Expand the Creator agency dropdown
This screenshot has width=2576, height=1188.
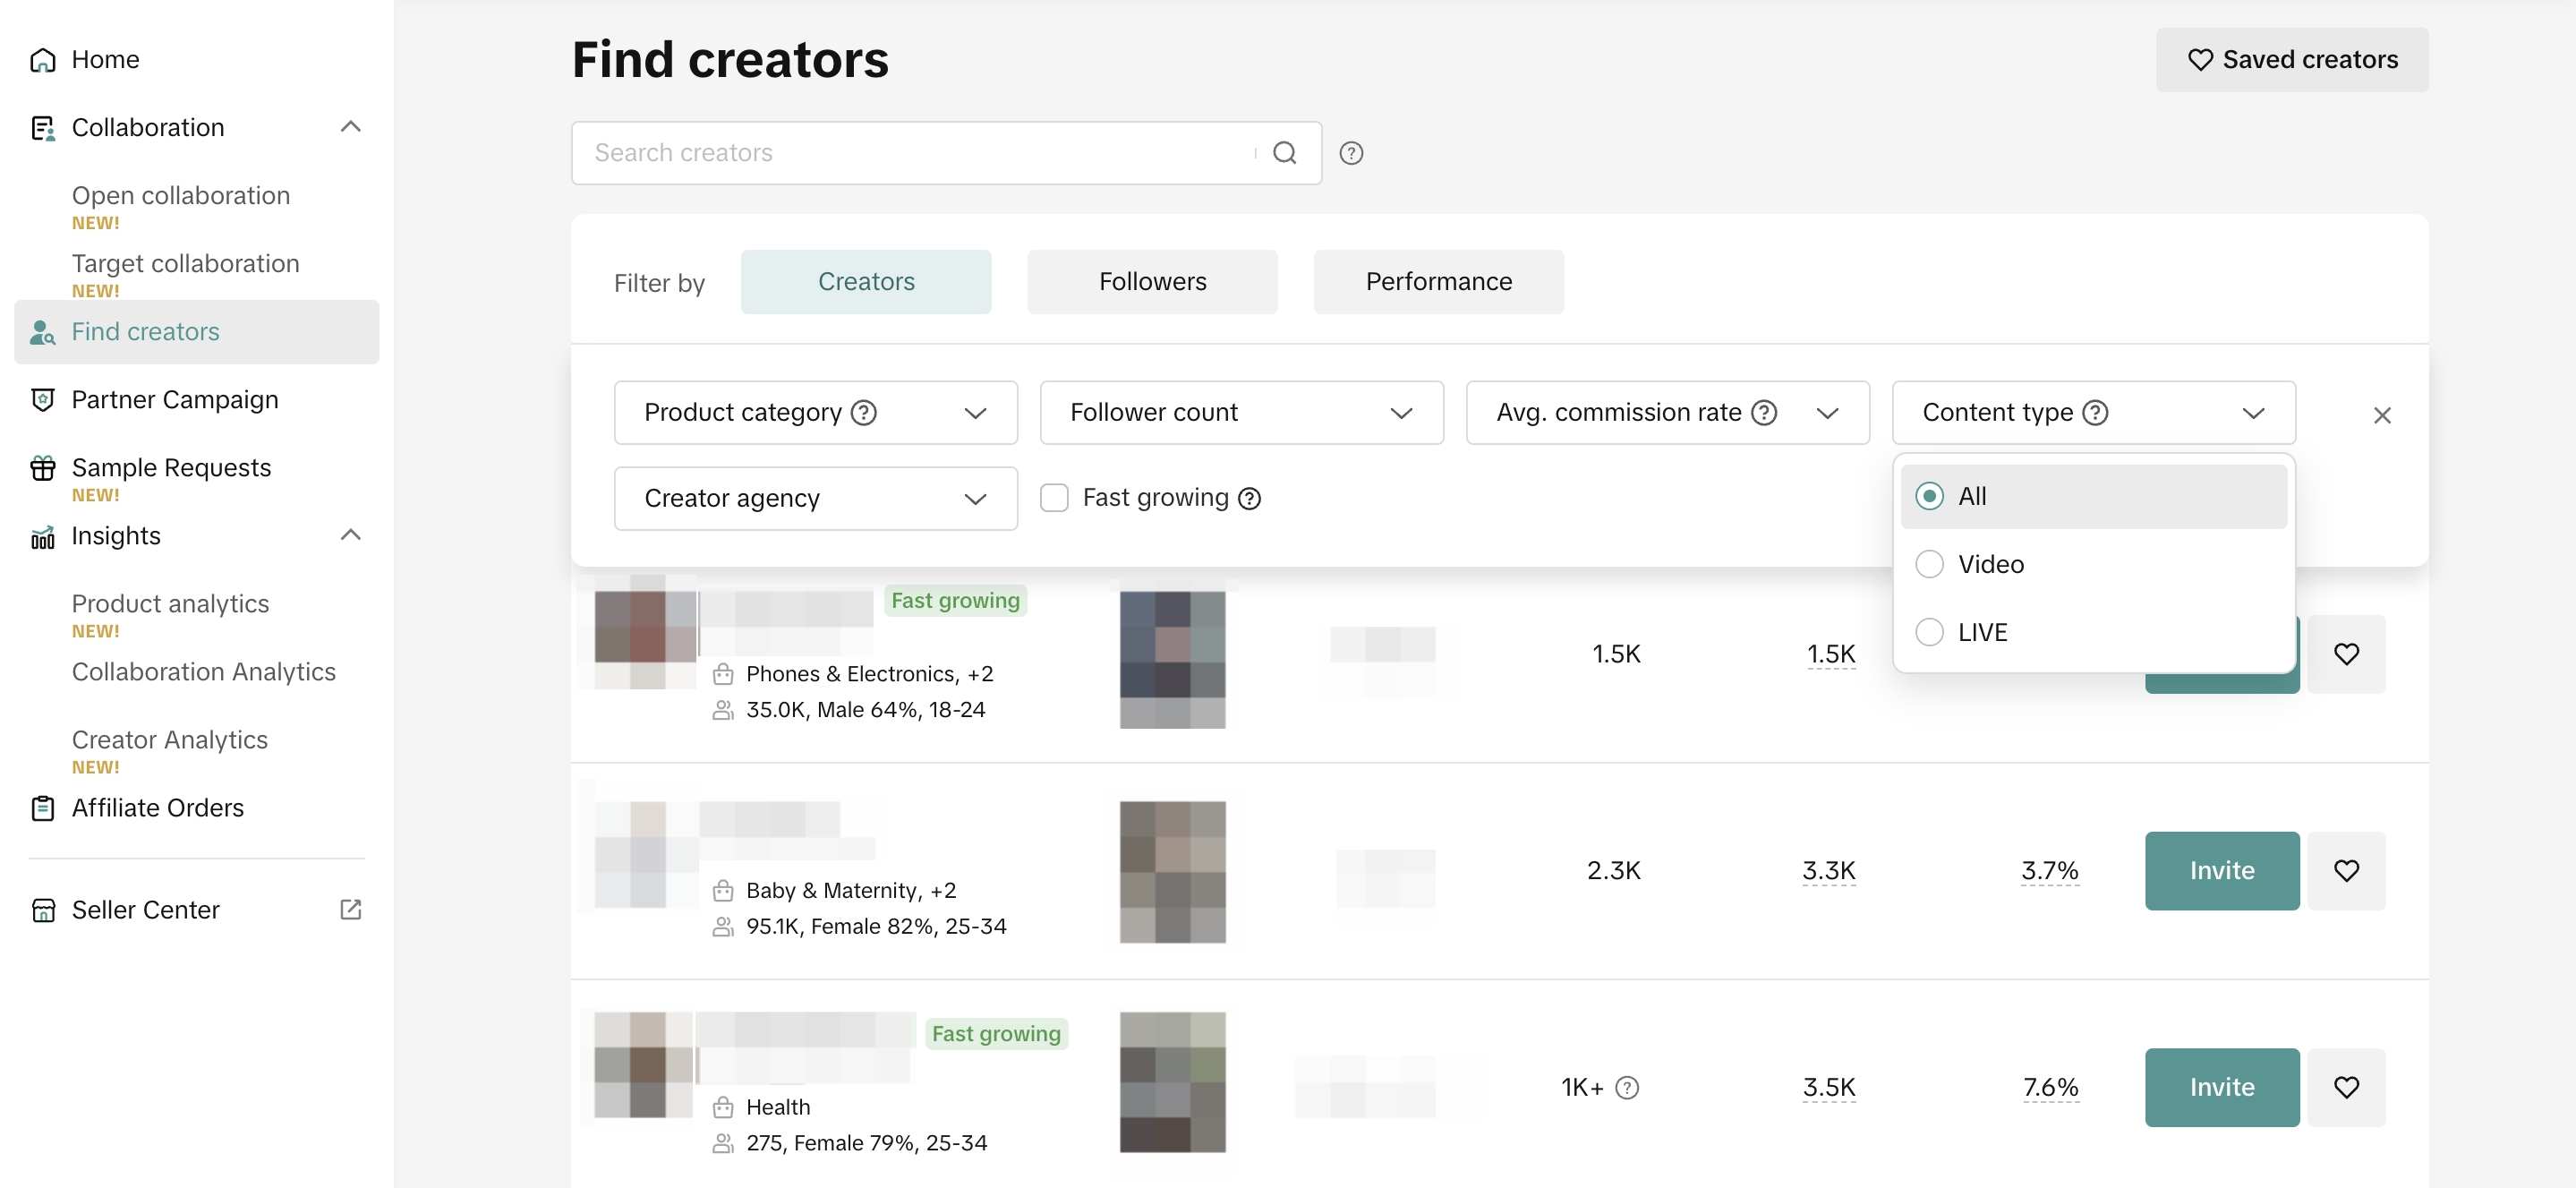[815, 498]
